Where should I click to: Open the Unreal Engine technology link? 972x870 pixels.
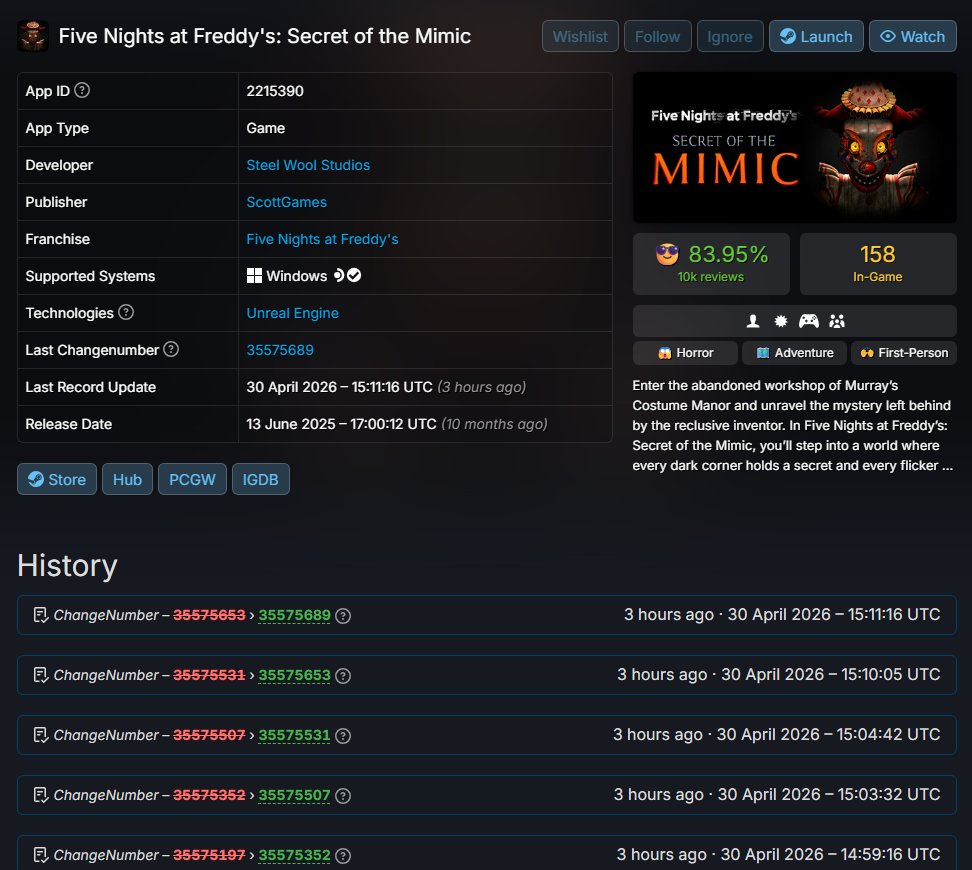(293, 313)
